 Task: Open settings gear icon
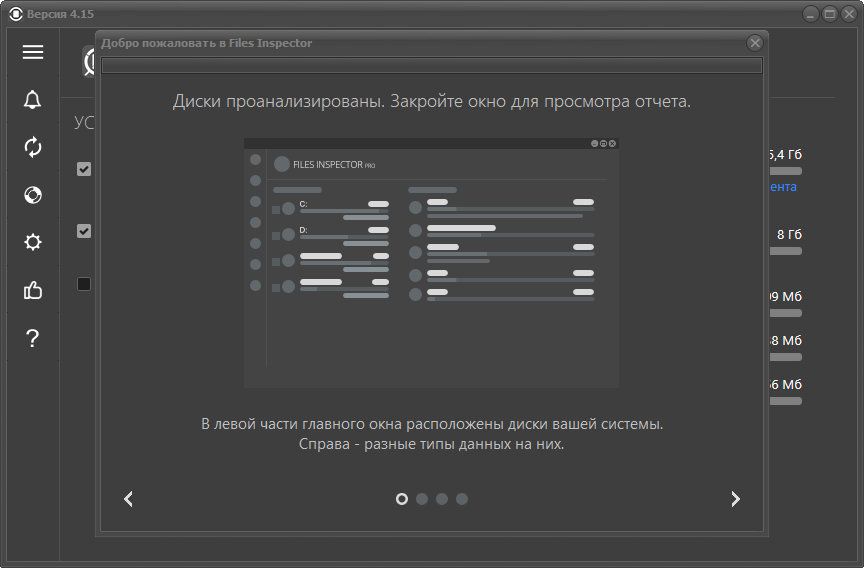(x=33, y=242)
